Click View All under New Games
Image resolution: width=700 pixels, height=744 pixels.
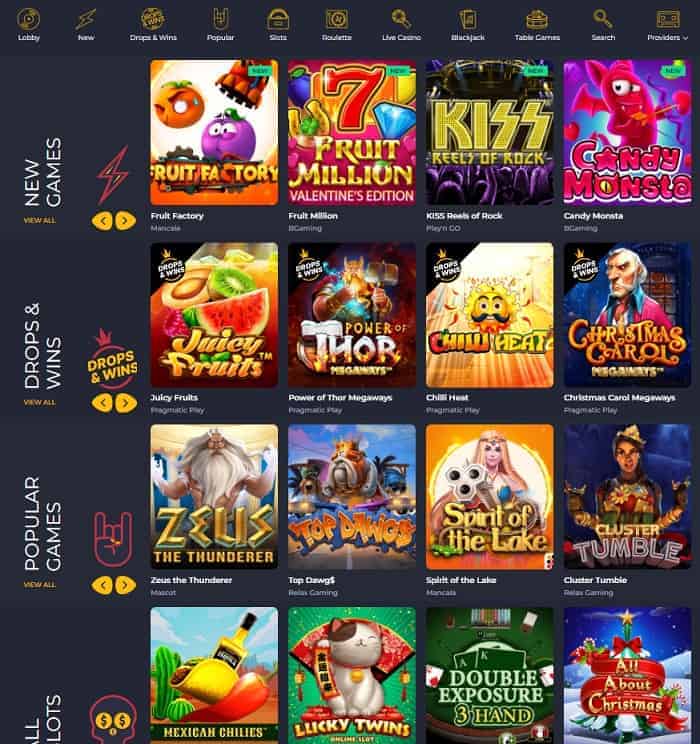[x=39, y=220]
